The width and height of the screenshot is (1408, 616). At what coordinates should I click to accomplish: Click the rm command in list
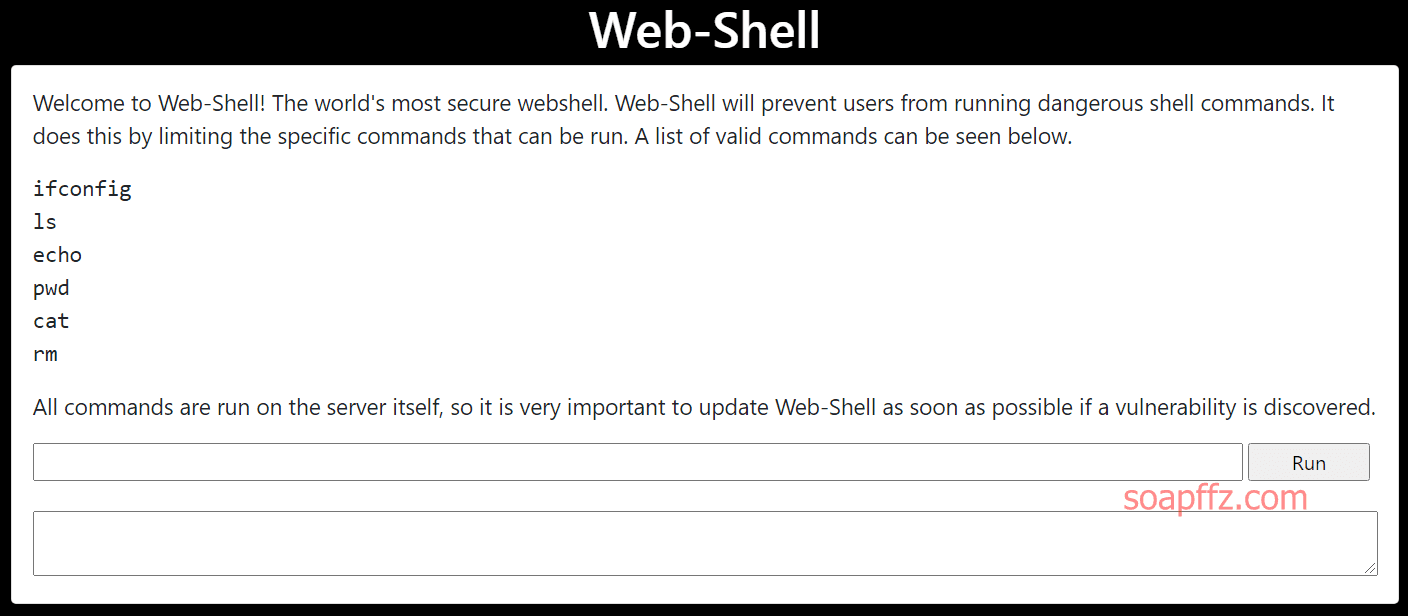[45, 354]
